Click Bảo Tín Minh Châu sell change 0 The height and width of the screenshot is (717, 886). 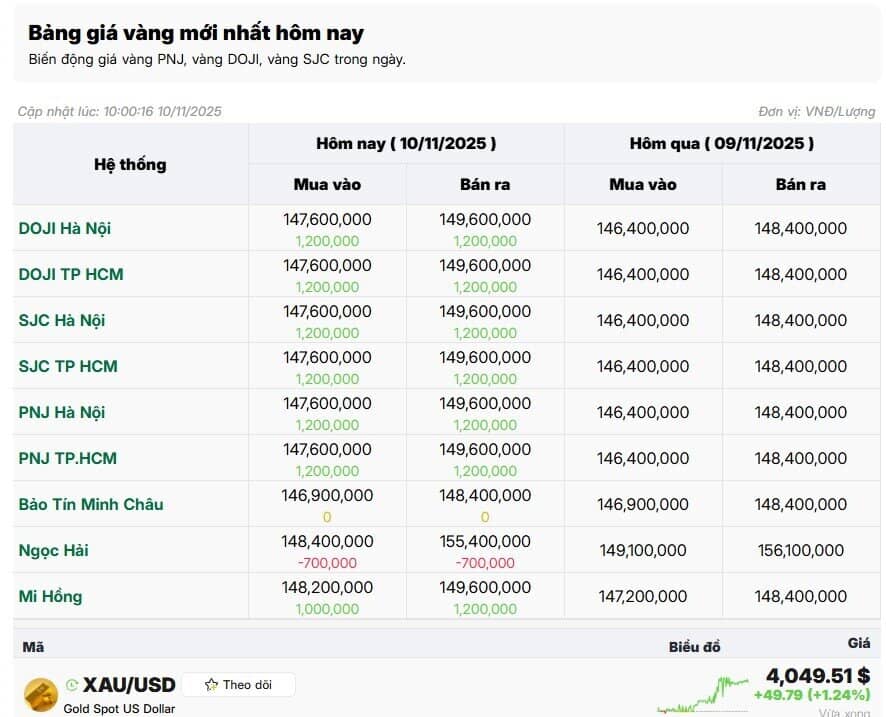(485, 517)
